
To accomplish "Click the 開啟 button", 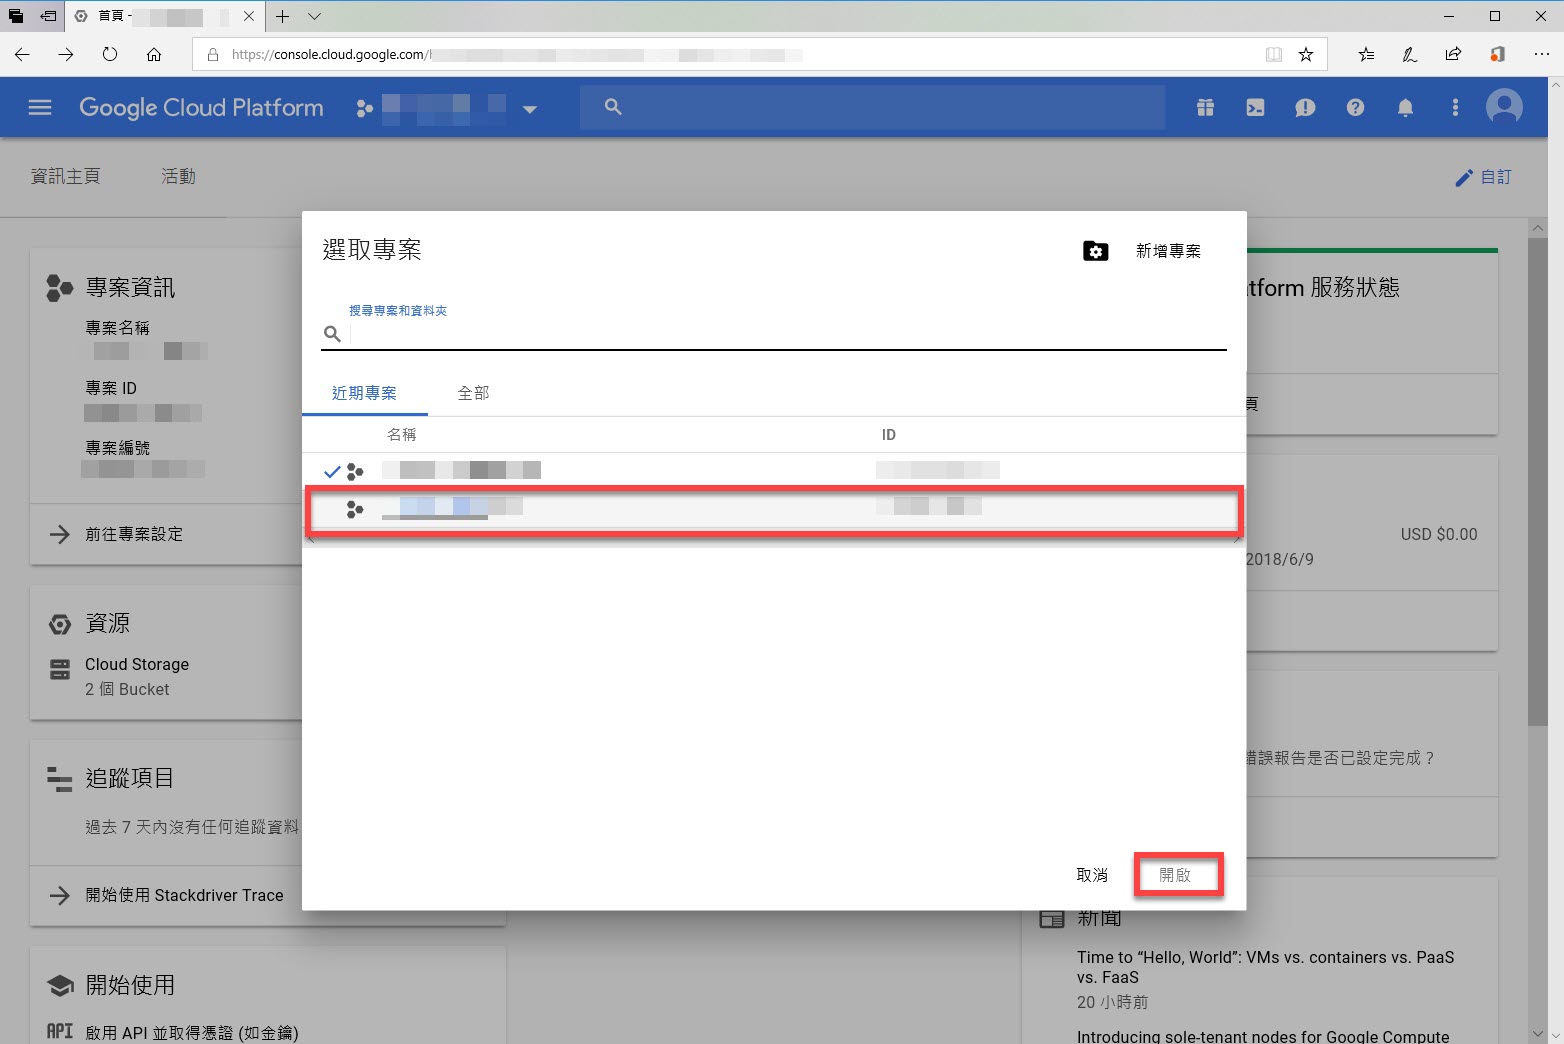I will click(x=1177, y=875).
